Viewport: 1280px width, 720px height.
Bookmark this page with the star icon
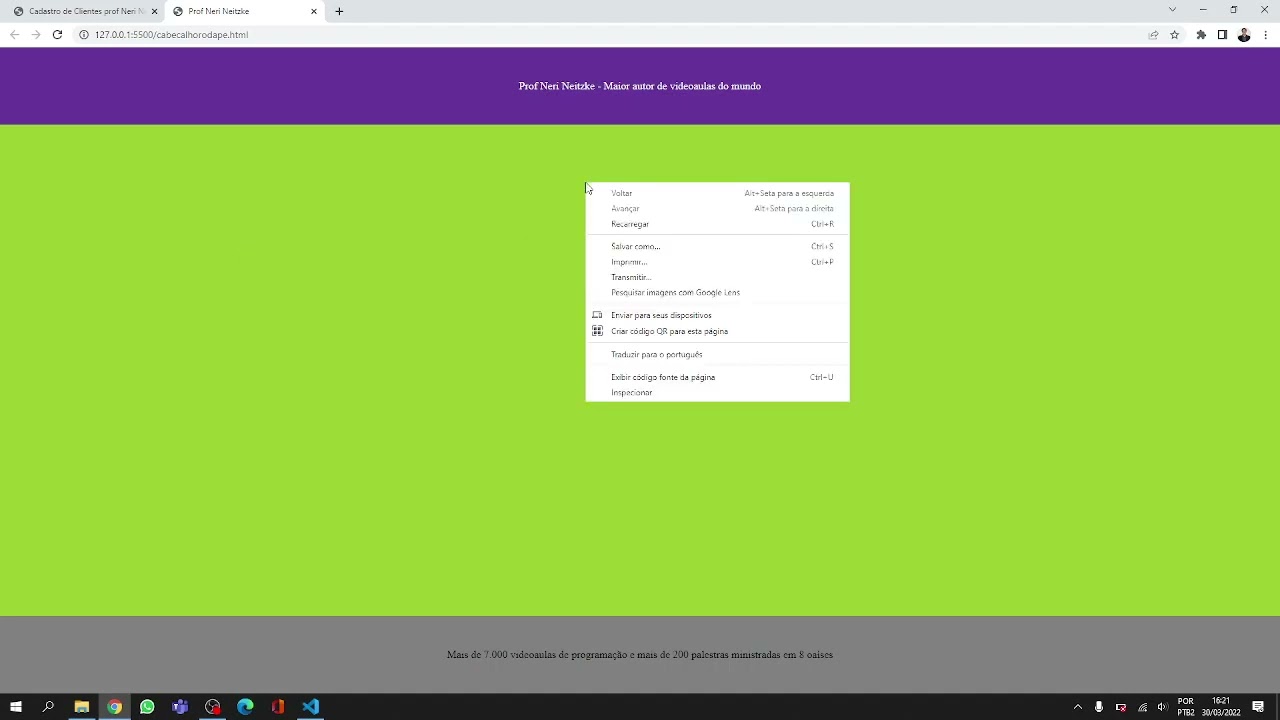pyautogui.click(x=1175, y=34)
